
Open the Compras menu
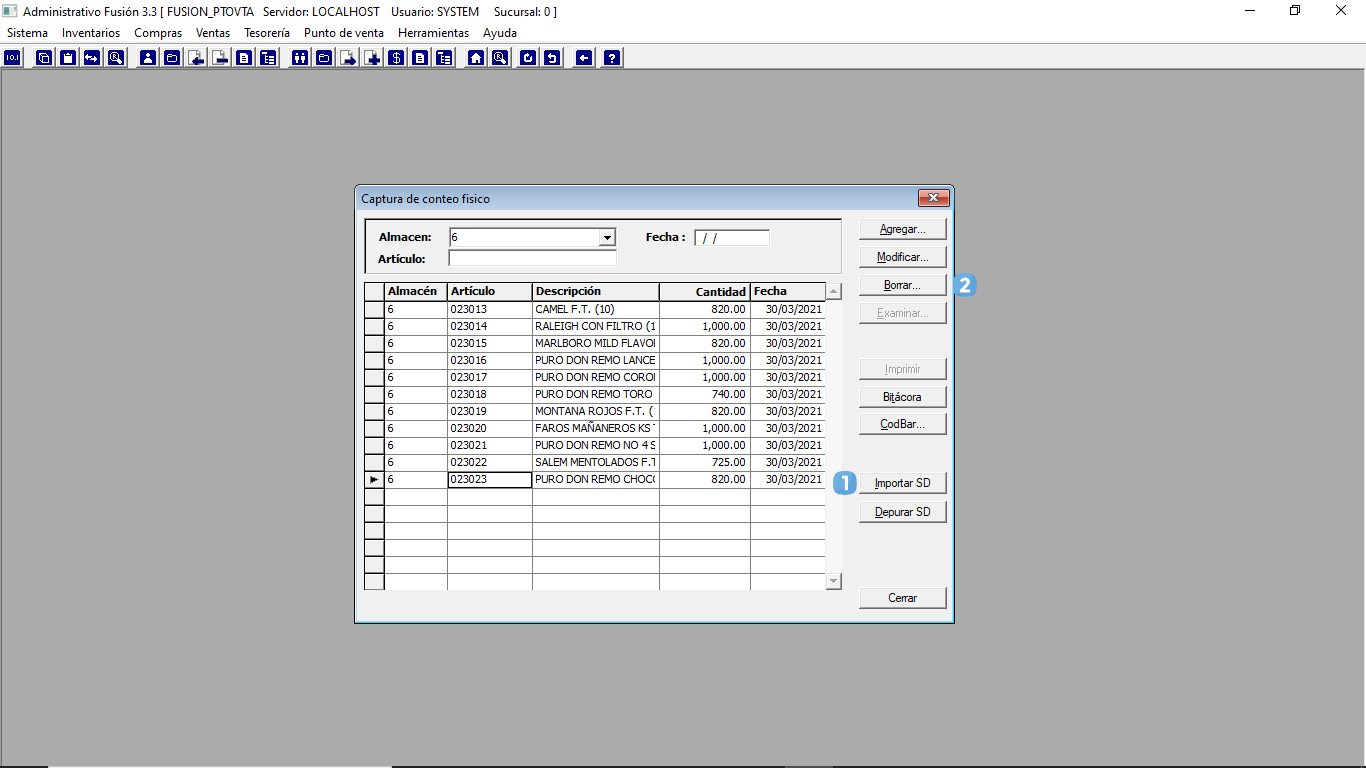click(158, 33)
